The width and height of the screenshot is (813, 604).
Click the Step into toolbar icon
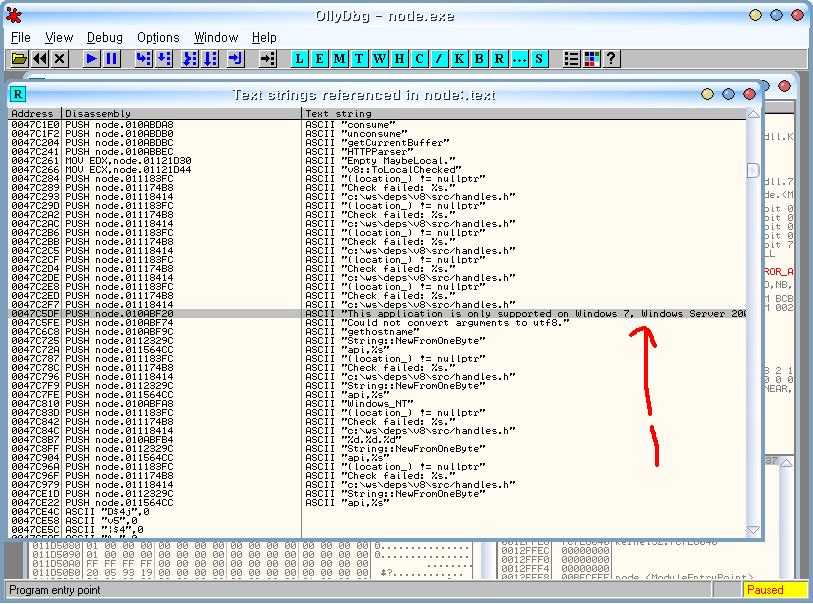coord(143,59)
